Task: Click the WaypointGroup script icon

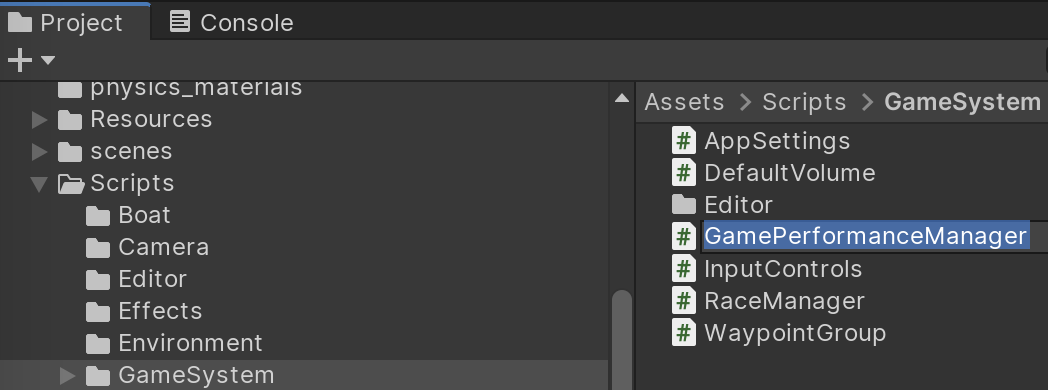Action: [683, 333]
